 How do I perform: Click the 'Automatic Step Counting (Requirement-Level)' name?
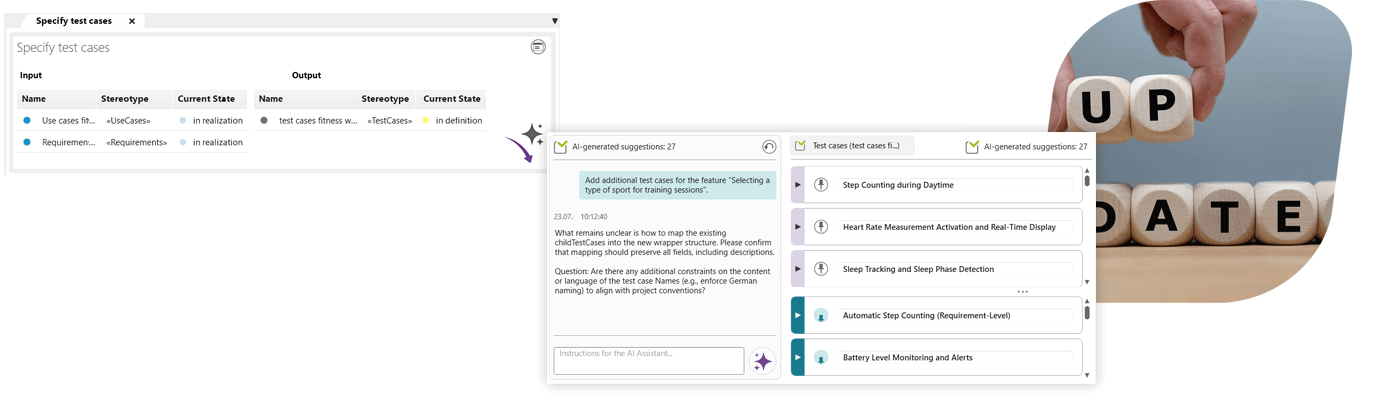click(x=926, y=316)
